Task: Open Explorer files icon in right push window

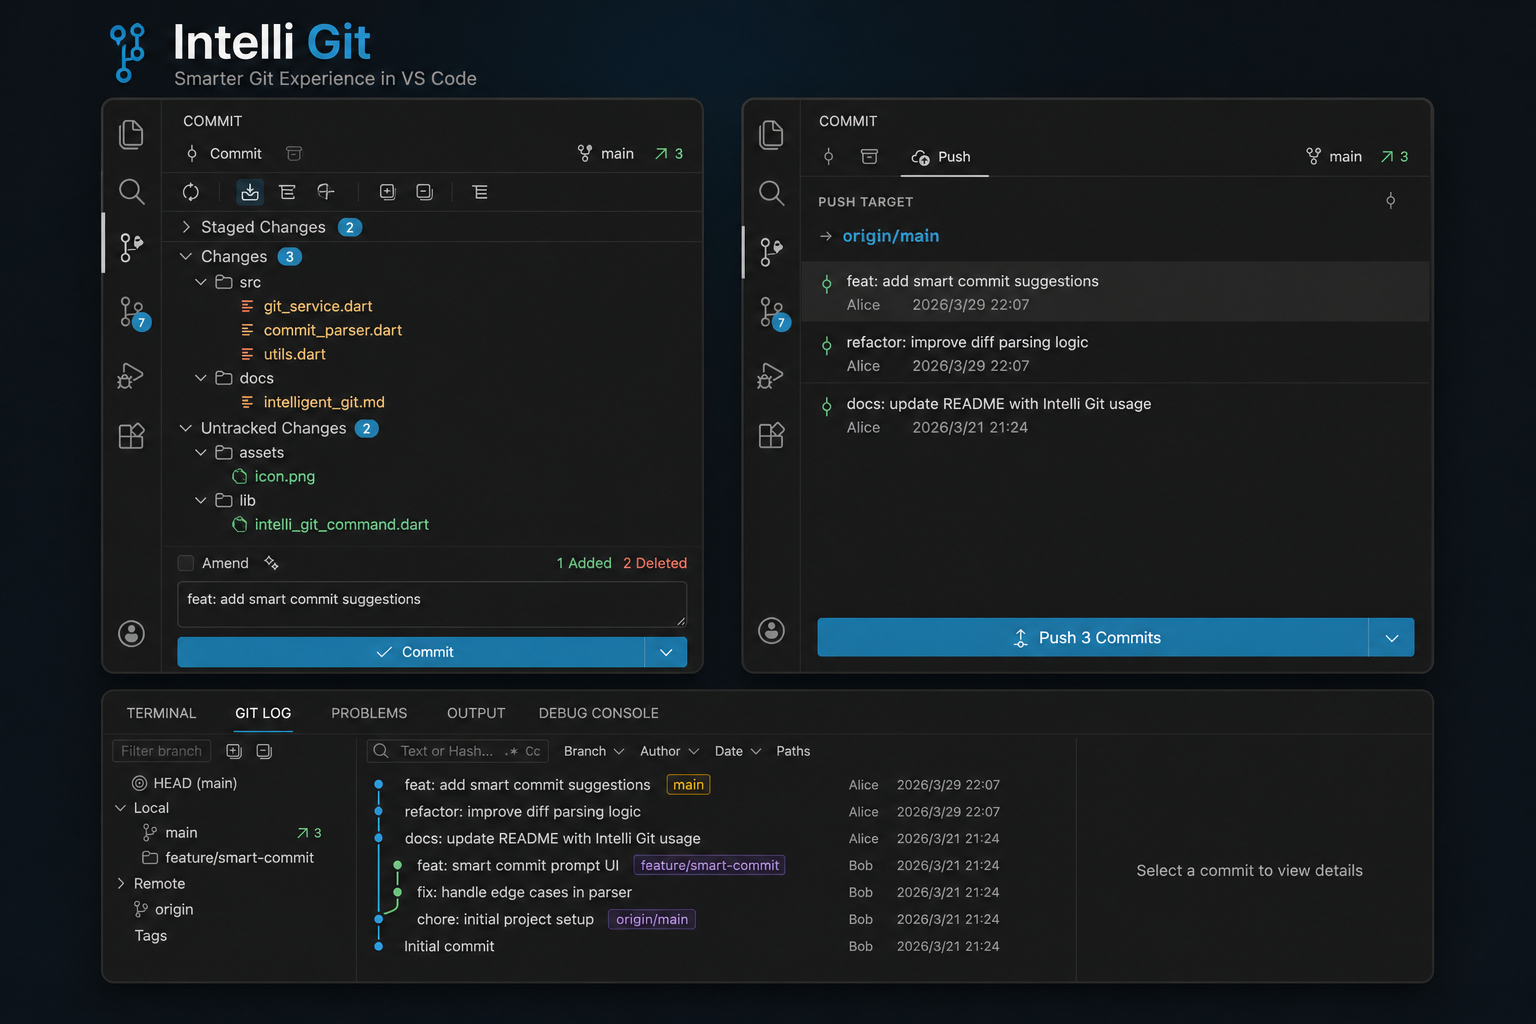Action: tap(771, 134)
